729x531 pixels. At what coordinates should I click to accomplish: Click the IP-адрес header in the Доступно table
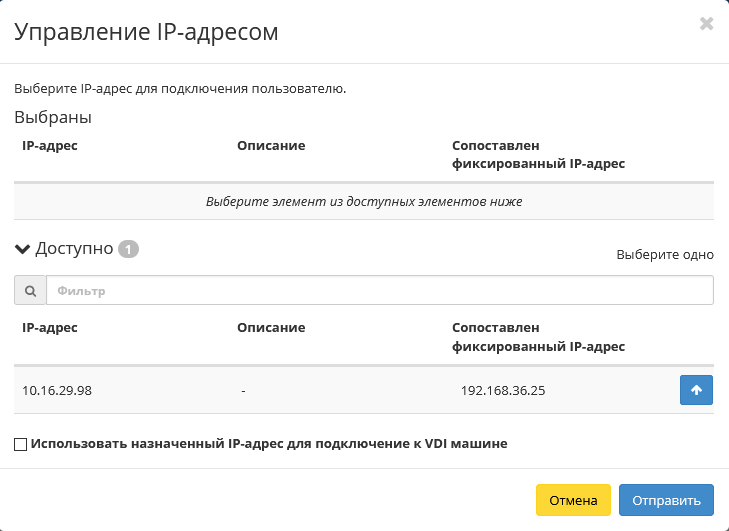(x=50, y=327)
